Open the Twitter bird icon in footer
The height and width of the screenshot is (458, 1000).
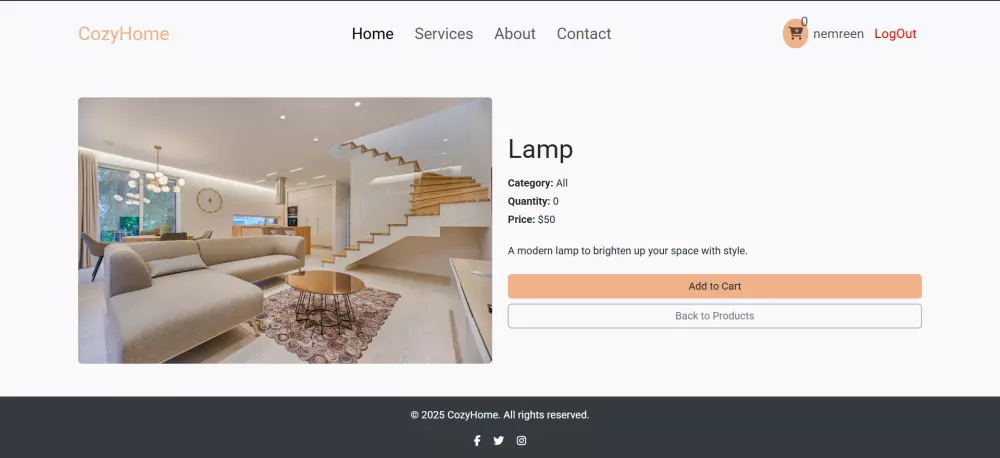click(x=499, y=441)
